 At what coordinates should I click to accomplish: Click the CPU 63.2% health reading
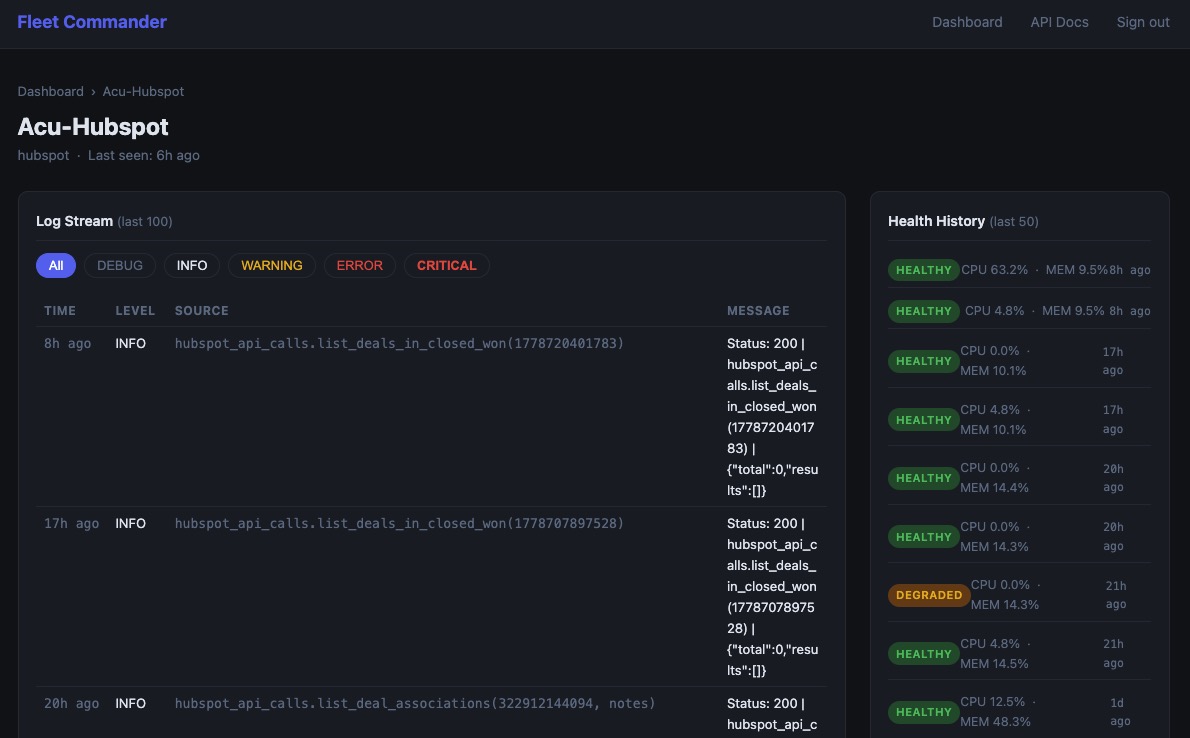tap(994, 270)
